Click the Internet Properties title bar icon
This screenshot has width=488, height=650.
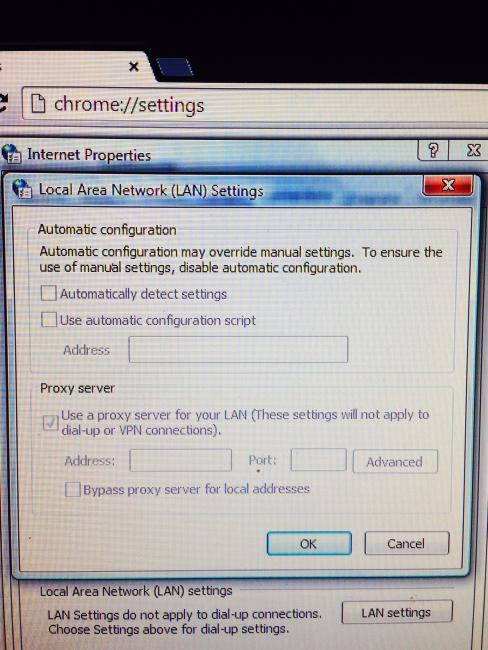12,153
